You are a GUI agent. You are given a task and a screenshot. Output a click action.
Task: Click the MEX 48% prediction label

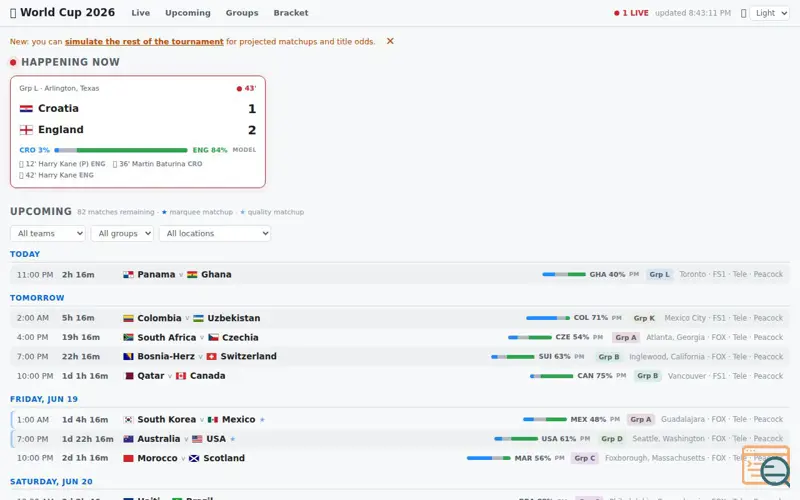pos(588,420)
